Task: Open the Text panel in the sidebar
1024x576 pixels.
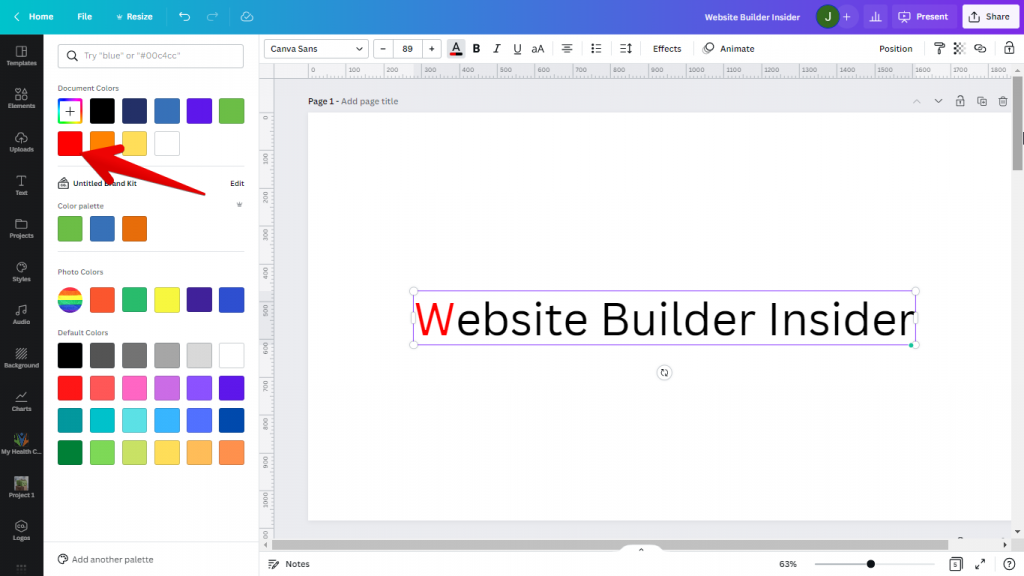Action: click(21, 183)
